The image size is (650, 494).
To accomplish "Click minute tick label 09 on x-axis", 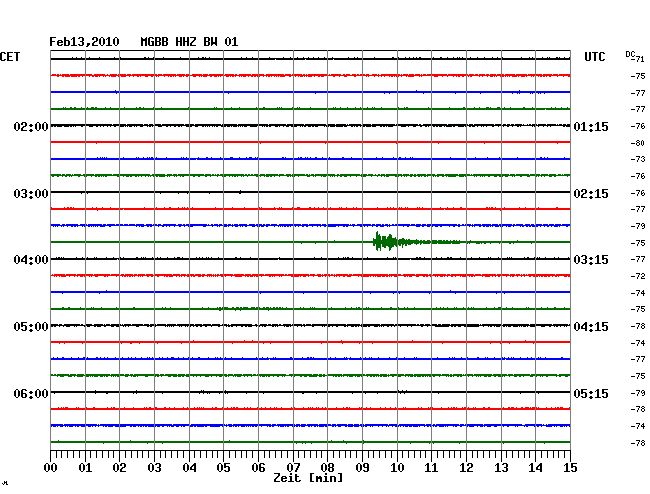I will point(362,467).
